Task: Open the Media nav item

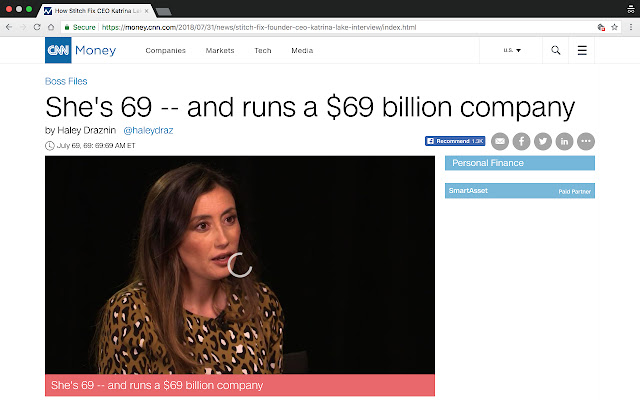Action: point(302,51)
